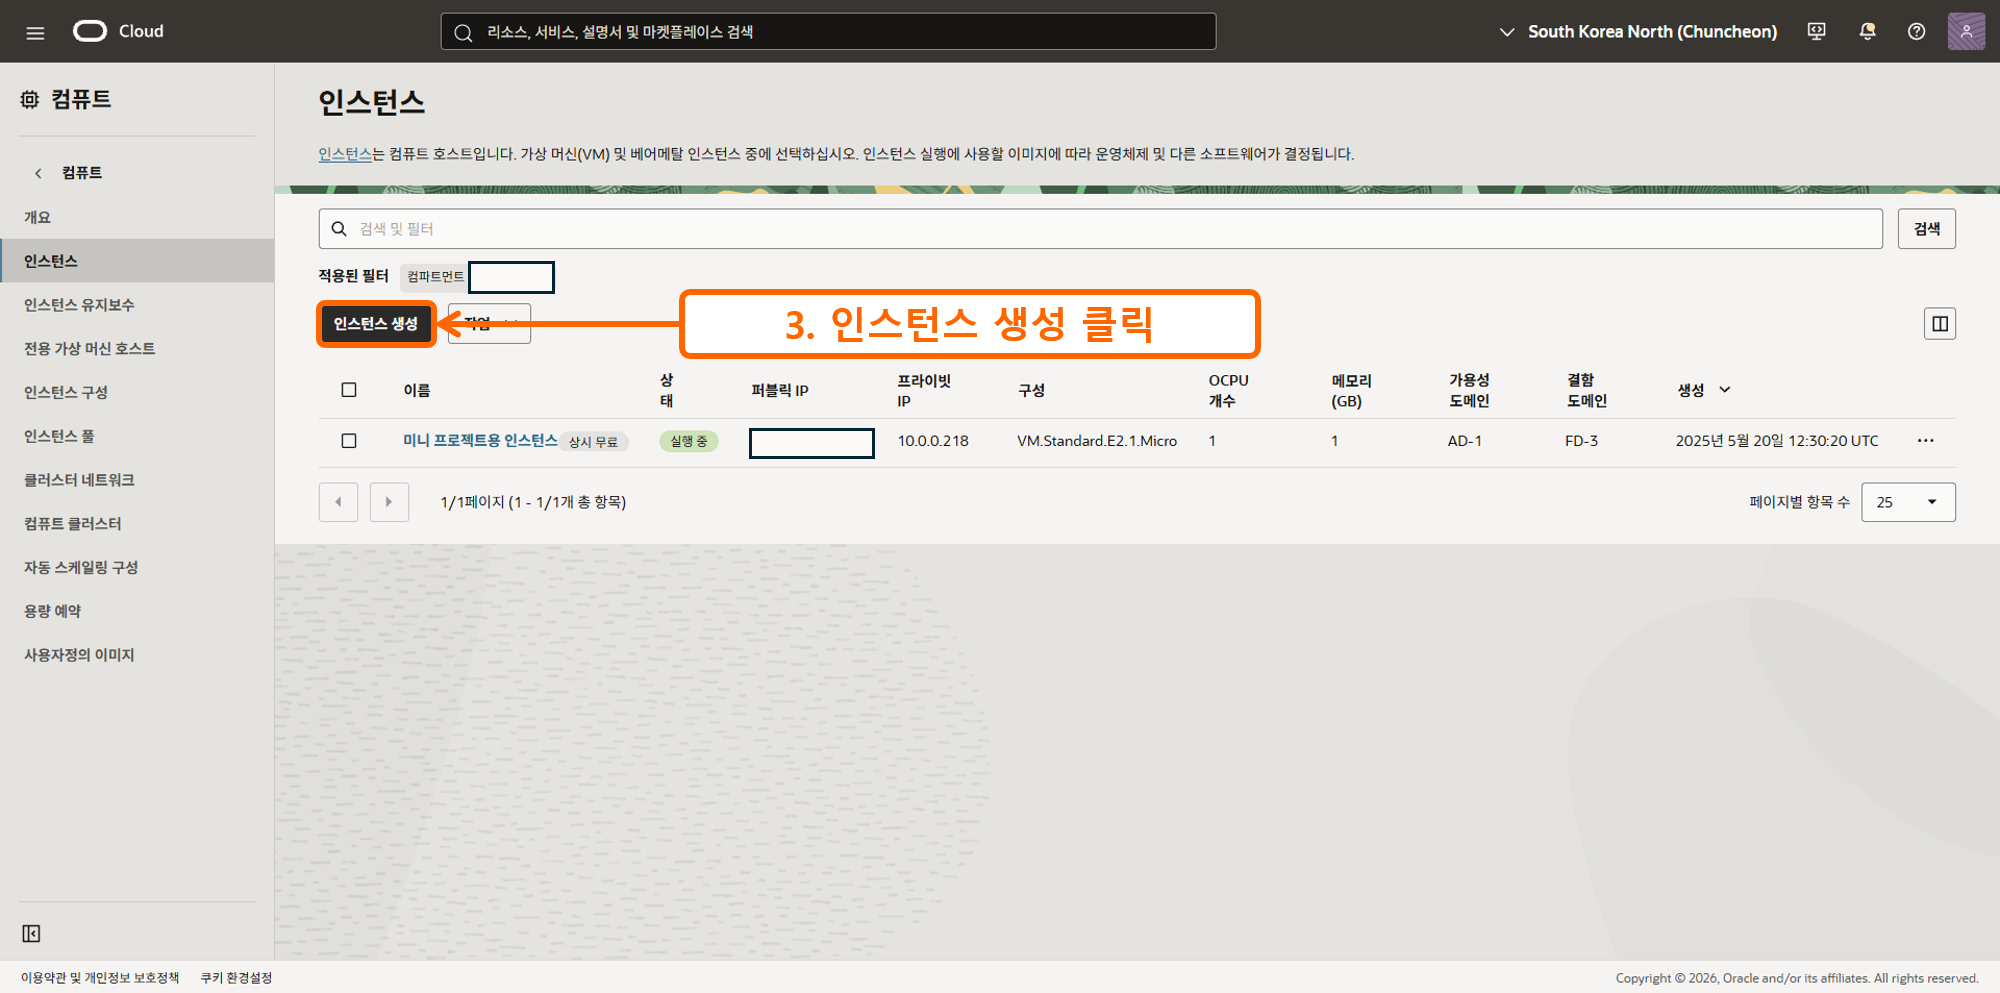Go back using the 컴퓨트 chevron
2000x993 pixels.
click(x=38, y=173)
